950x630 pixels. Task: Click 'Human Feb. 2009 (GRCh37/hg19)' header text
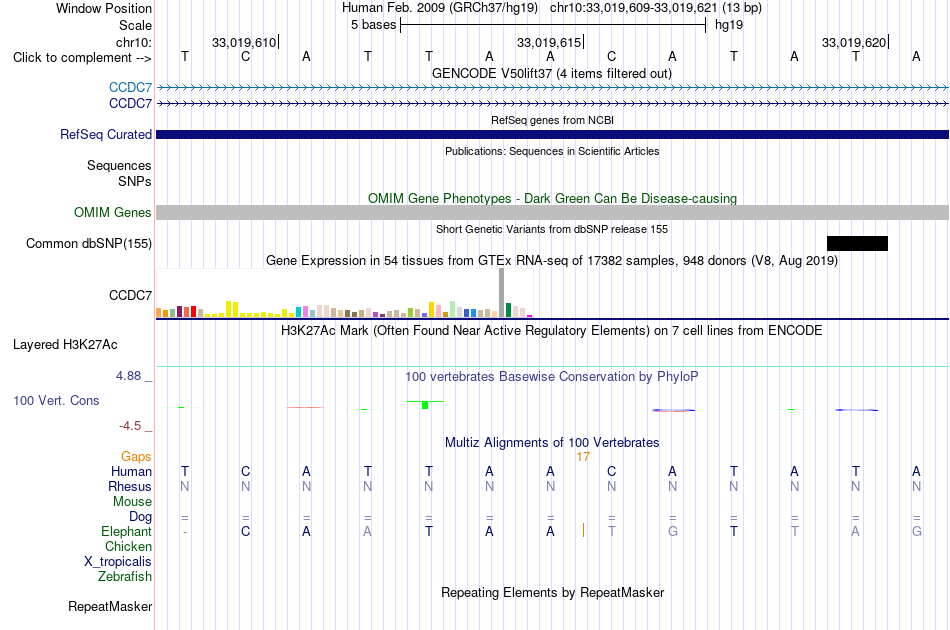(440, 8)
